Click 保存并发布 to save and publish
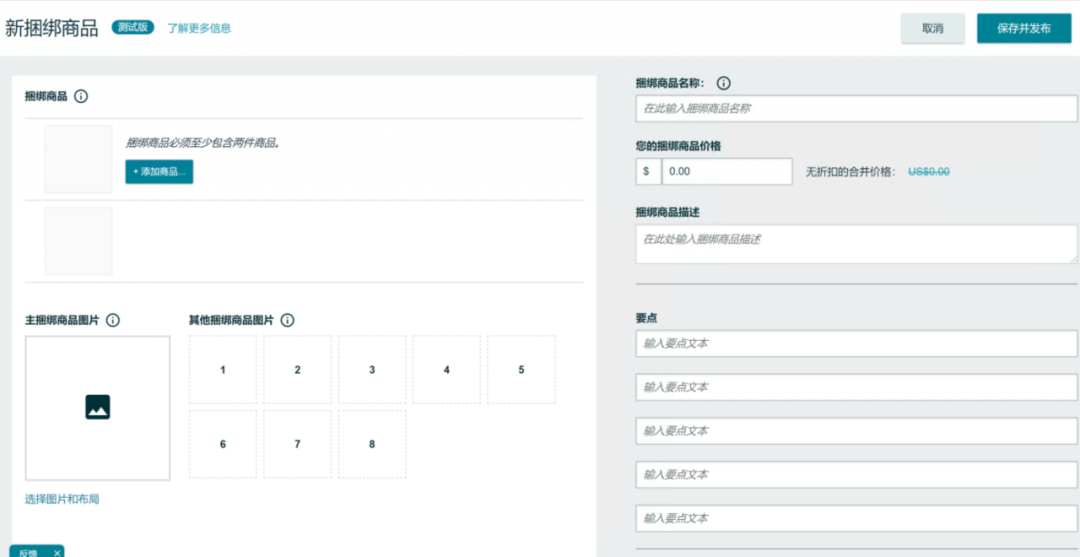Image resolution: width=1080 pixels, height=557 pixels. 1024,28
